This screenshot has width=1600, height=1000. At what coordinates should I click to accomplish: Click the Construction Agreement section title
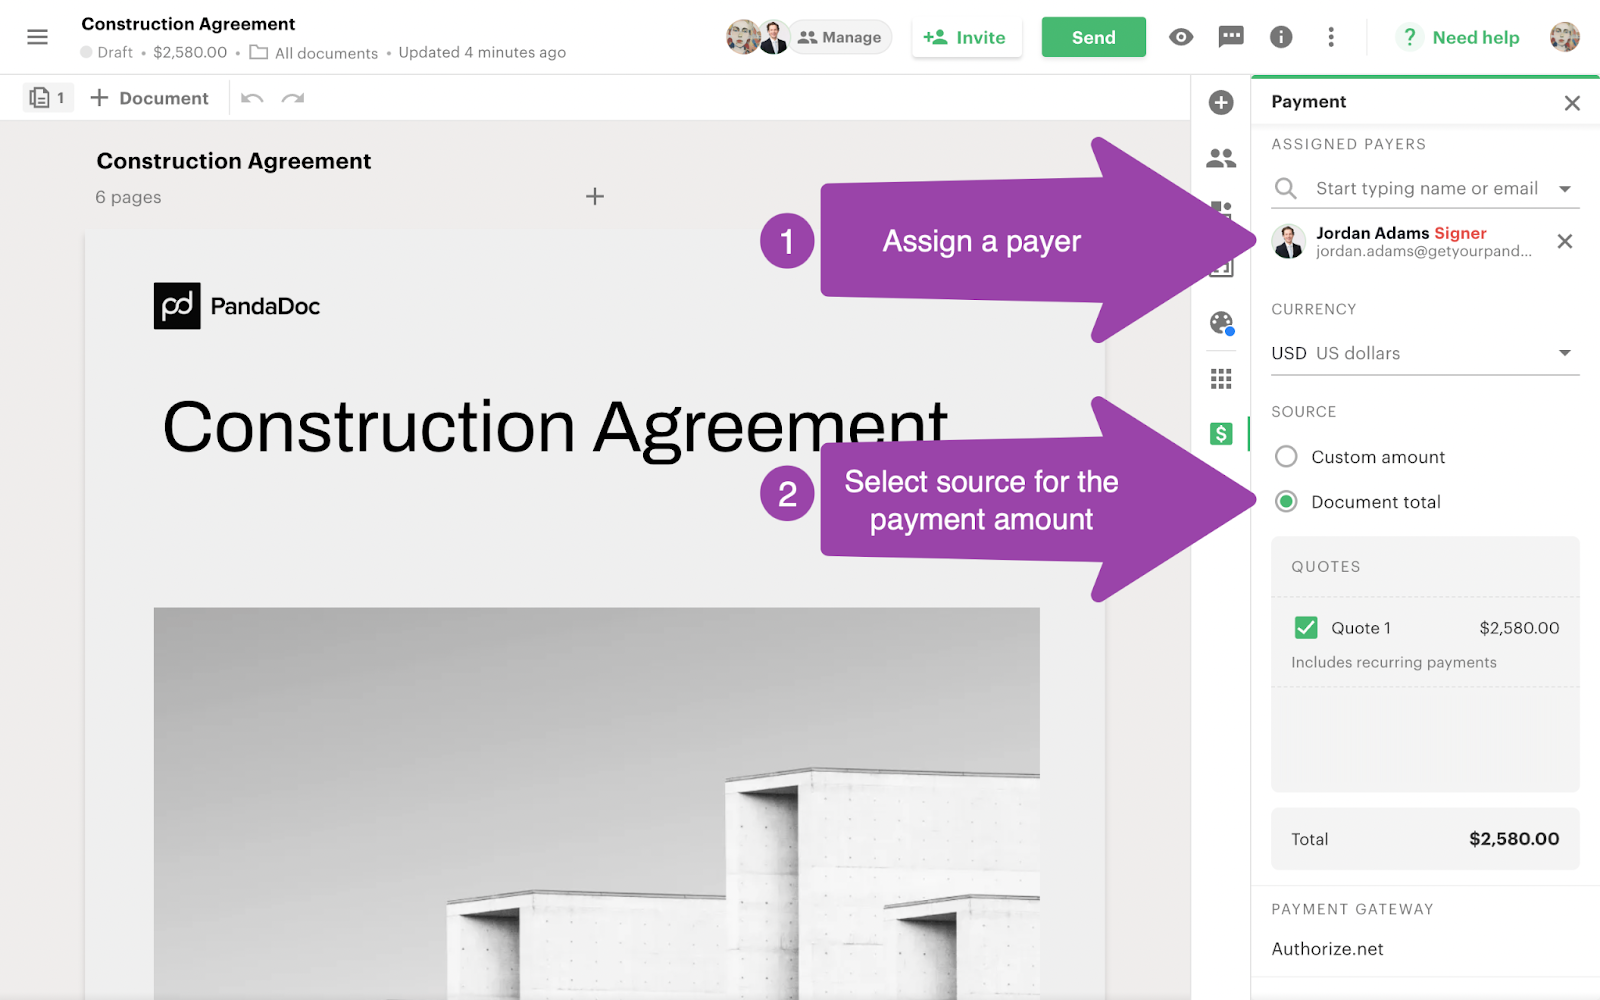click(x=234, y=161)
